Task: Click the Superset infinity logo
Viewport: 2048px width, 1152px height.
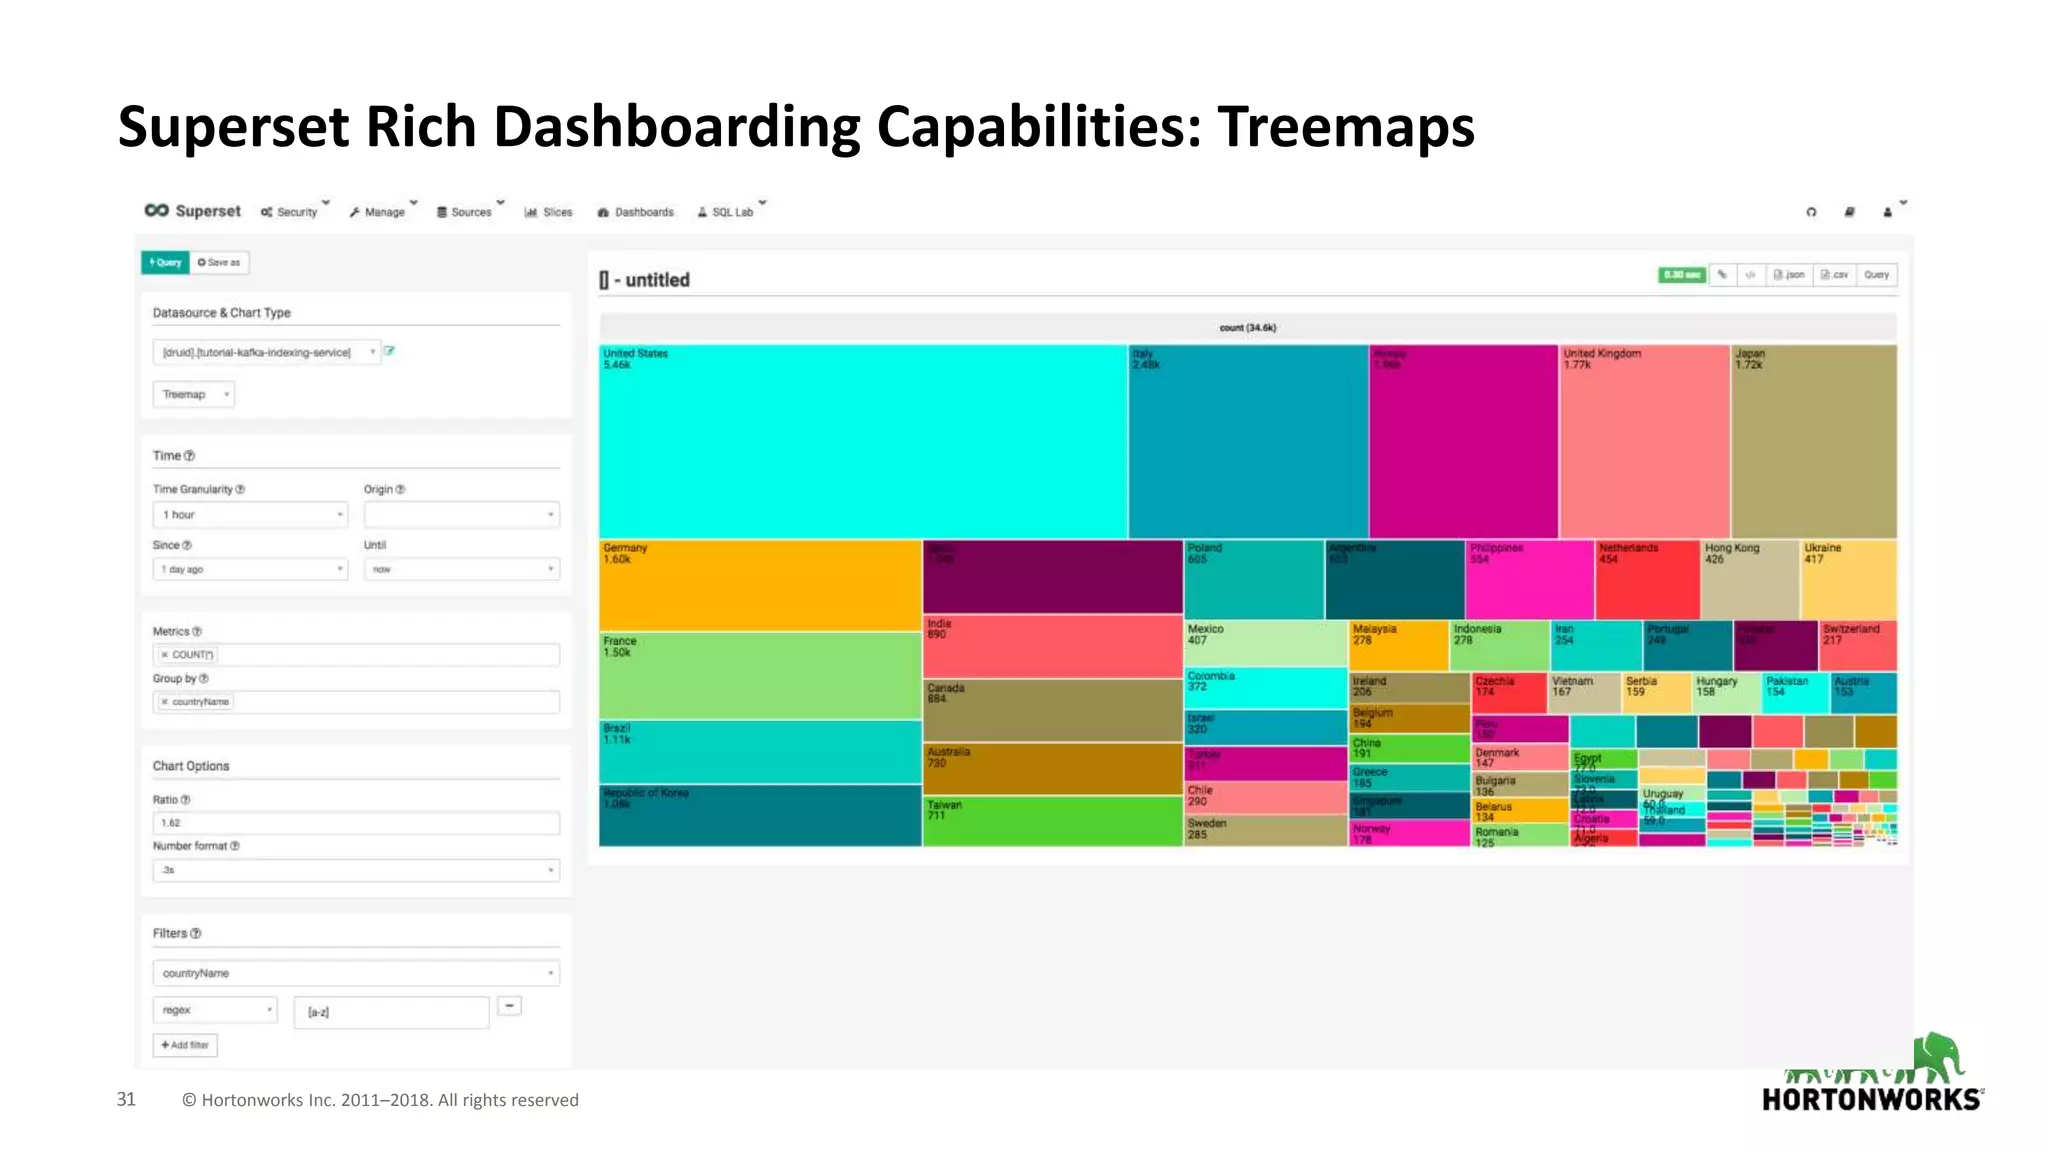Action: 157,211
